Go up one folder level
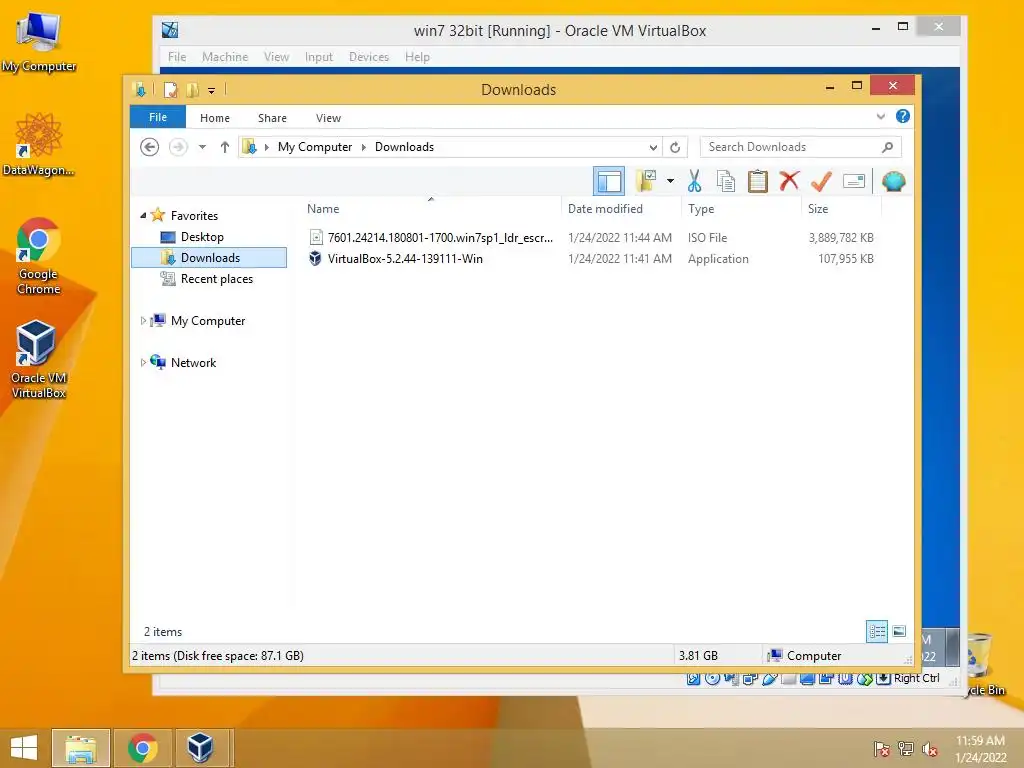This screenshot has height=768, width=1024. click(225, 147)
